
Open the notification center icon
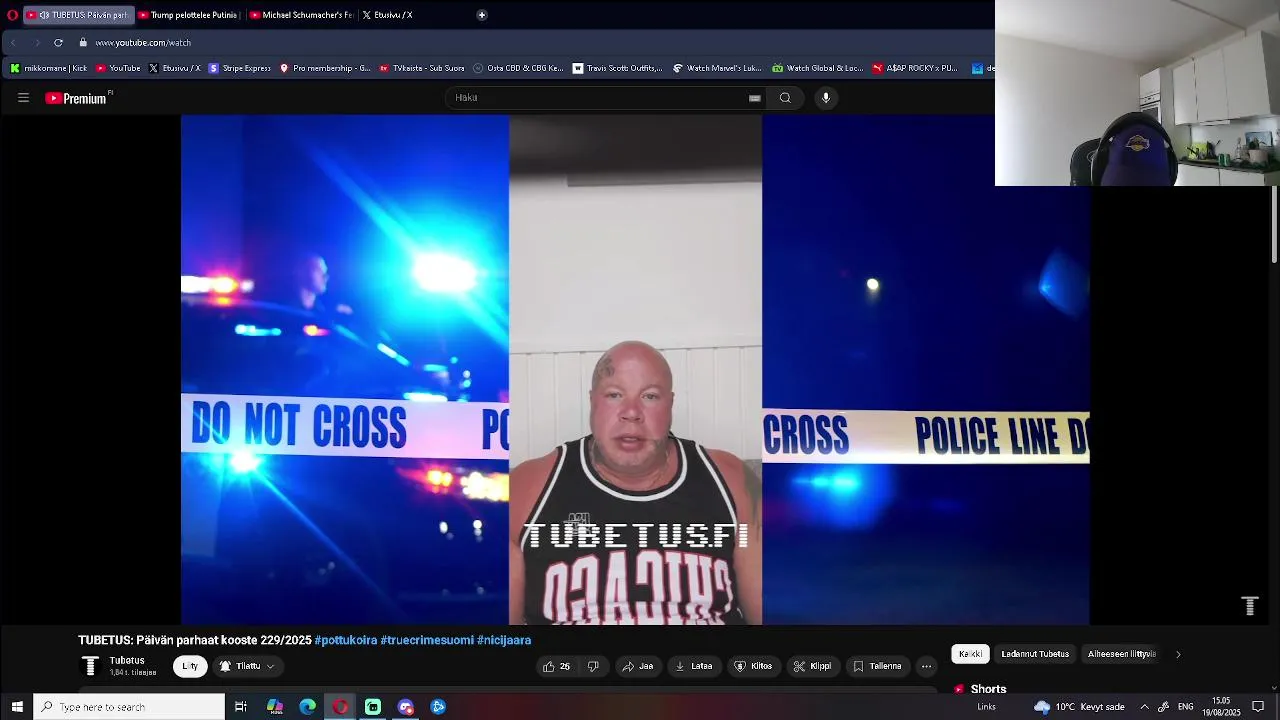[x=1258, y=707]
